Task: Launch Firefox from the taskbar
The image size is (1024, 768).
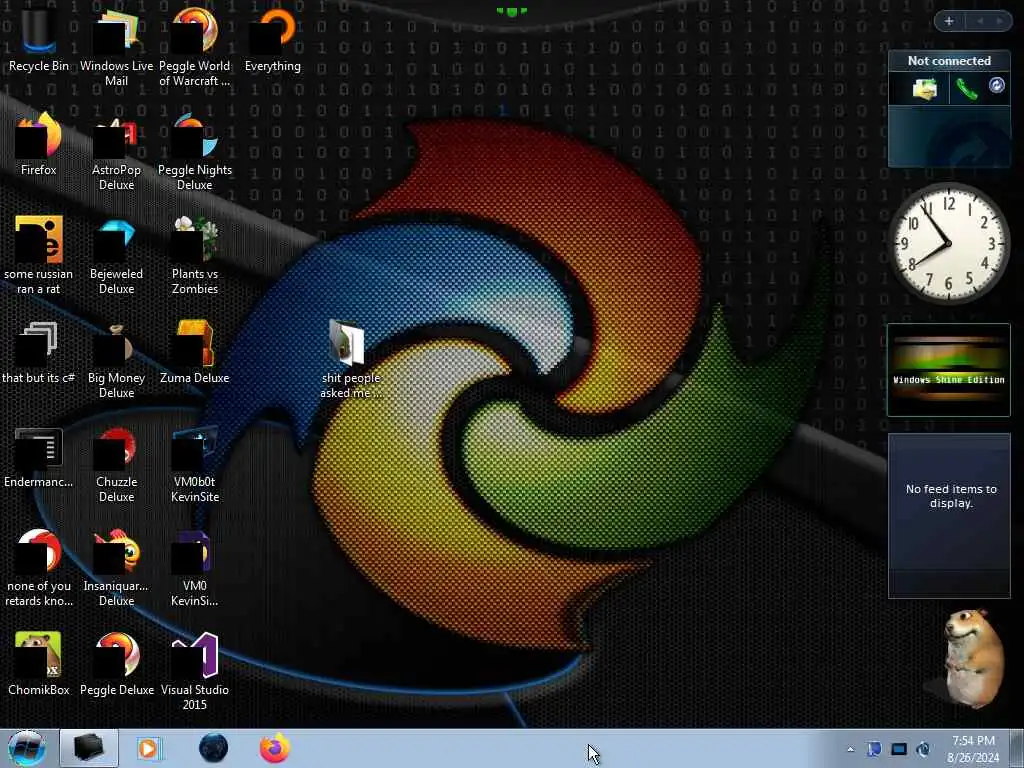Action: pos(275,748)
